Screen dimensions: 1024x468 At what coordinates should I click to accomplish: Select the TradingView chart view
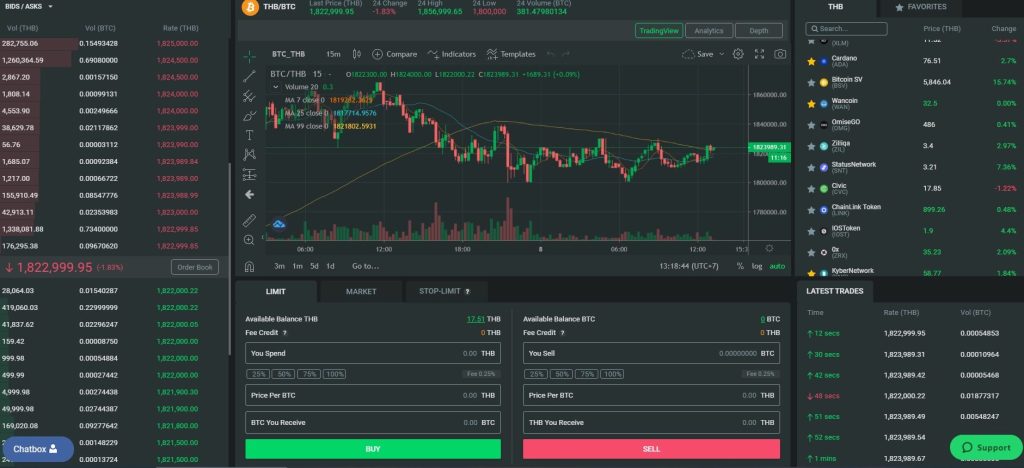coord(659,31)
